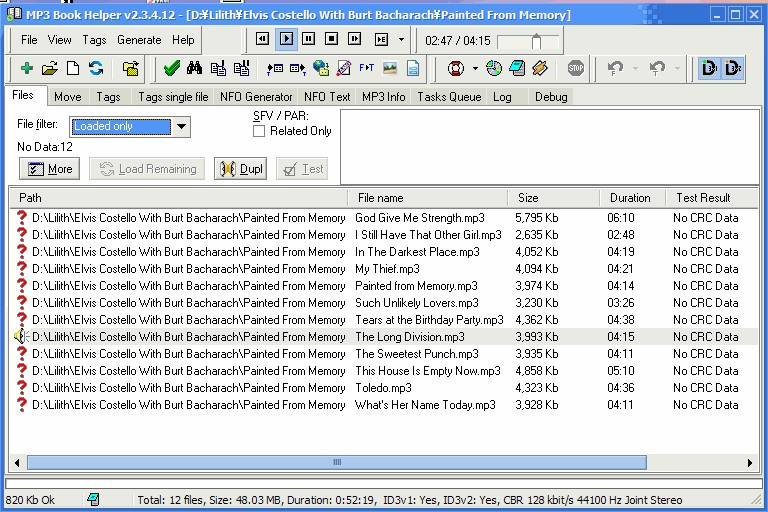Viewport: 768px width, 512px height.
Task: Open the undo F dropdown arrow
Action: [x=635, y=69]
